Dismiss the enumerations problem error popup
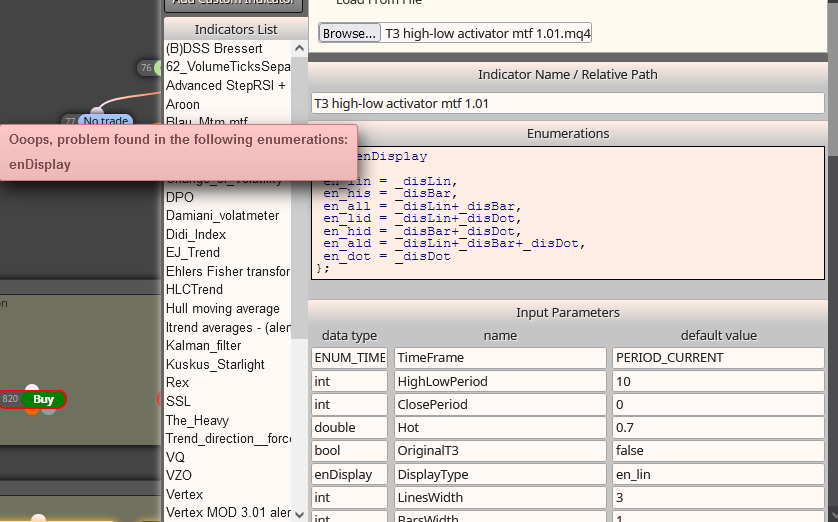 click(179, 152)
